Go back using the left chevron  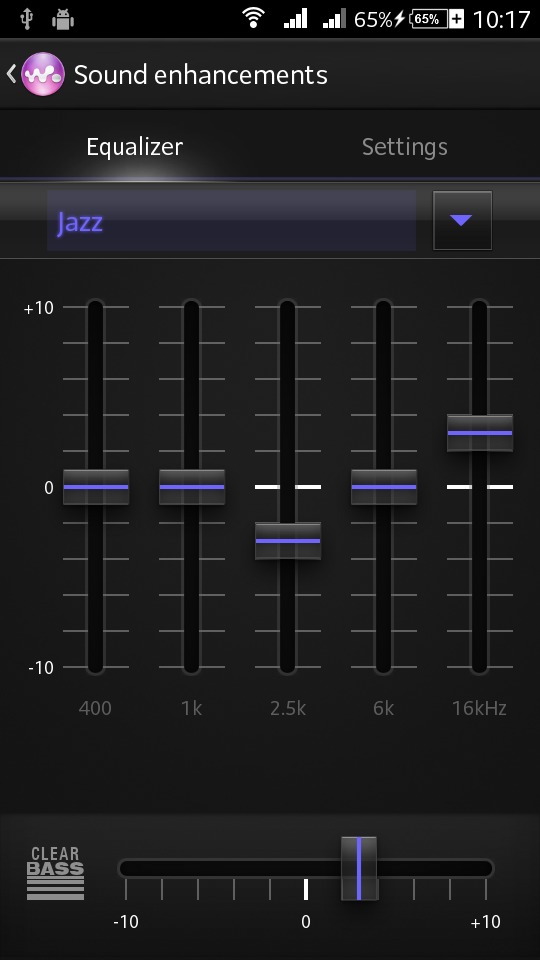(x=11, y=74)
